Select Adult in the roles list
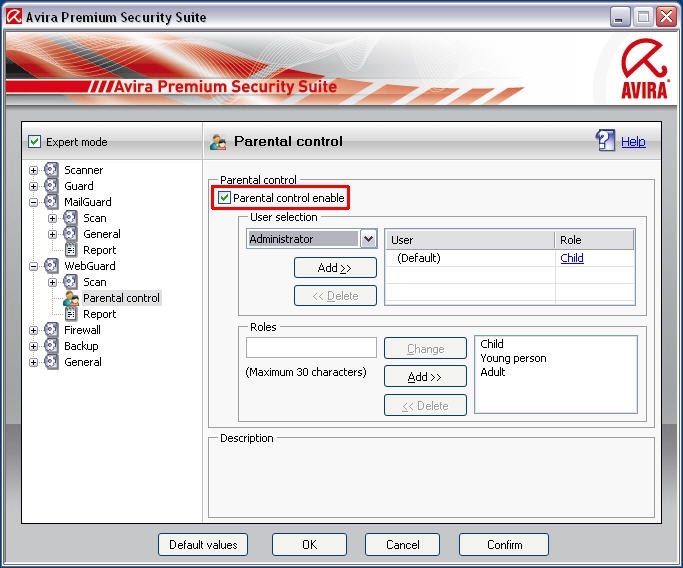Image resolution: width=683 pixels, height=568 pixels. pyautogui.click(x=493, y=372)
